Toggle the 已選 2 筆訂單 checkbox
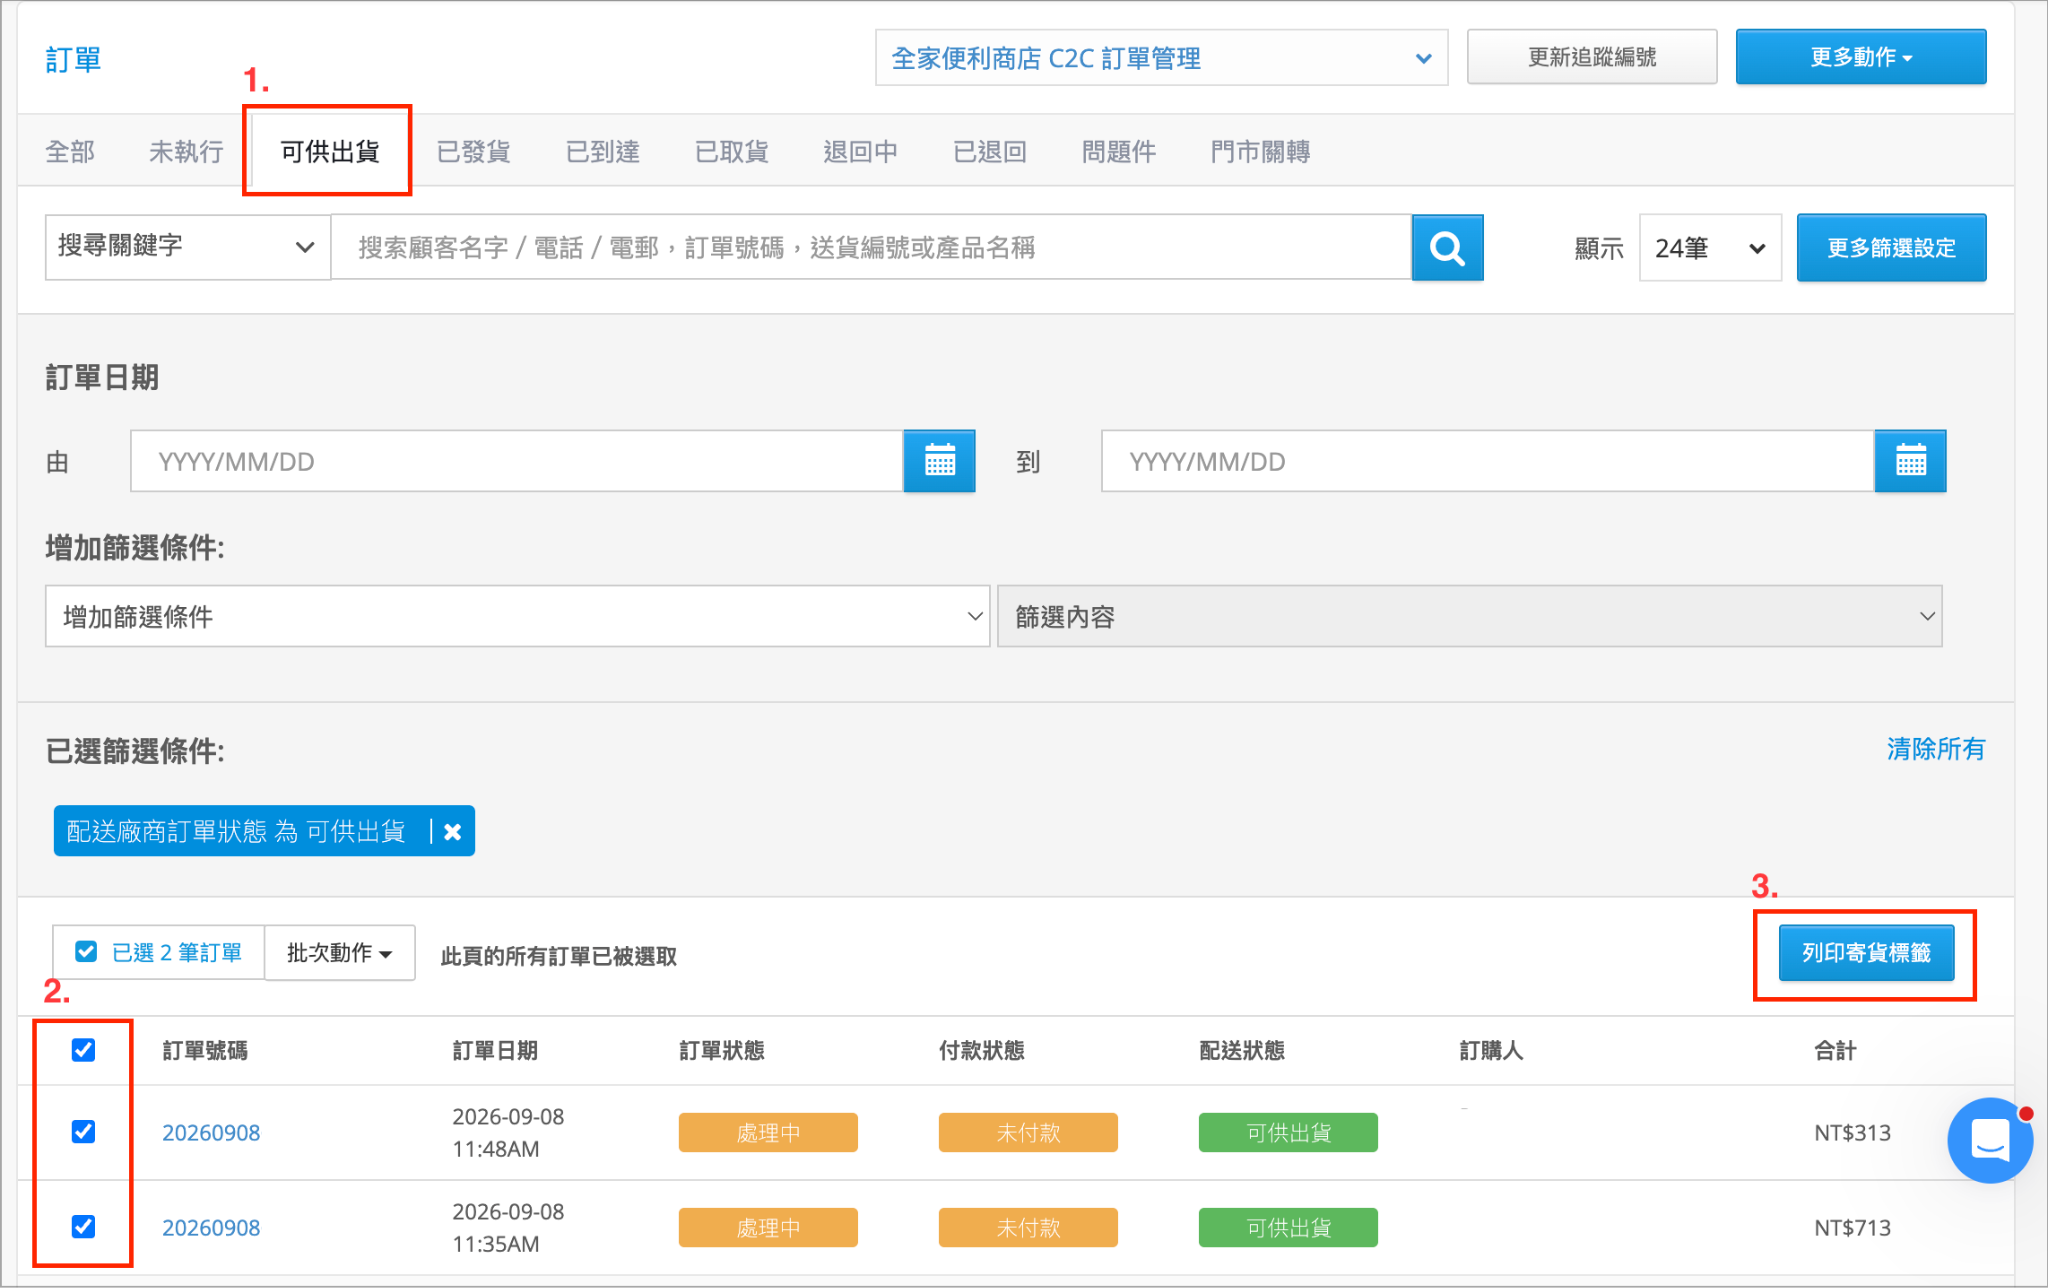2048x1288 pixels. click(x=87, y=952)
